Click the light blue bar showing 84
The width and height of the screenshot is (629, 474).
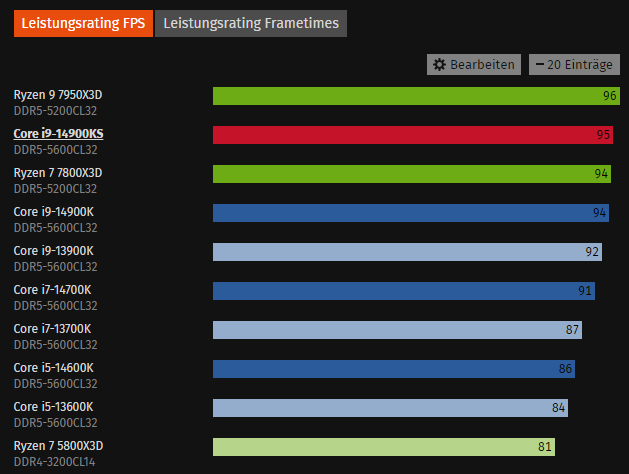[390, 408]
